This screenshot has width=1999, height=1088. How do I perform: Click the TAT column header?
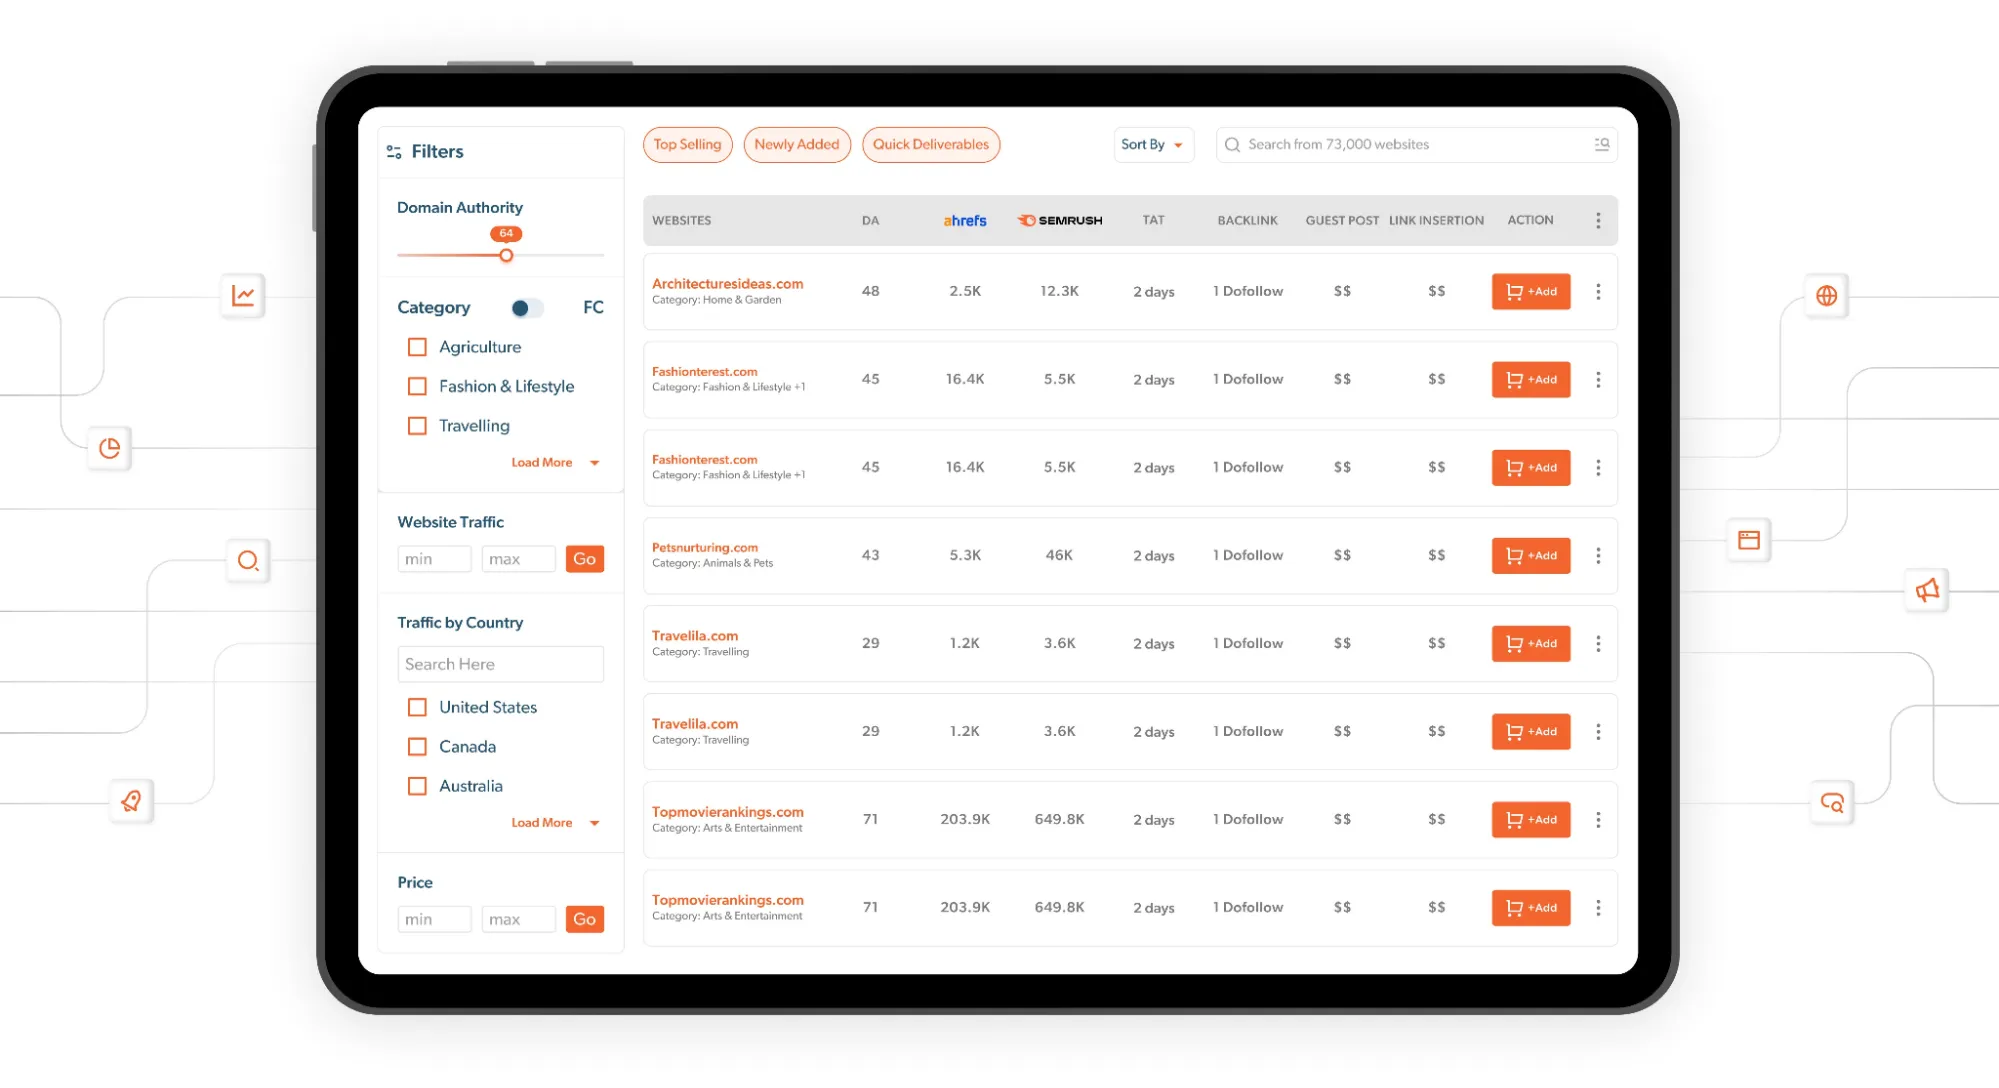coord(1154,221)
